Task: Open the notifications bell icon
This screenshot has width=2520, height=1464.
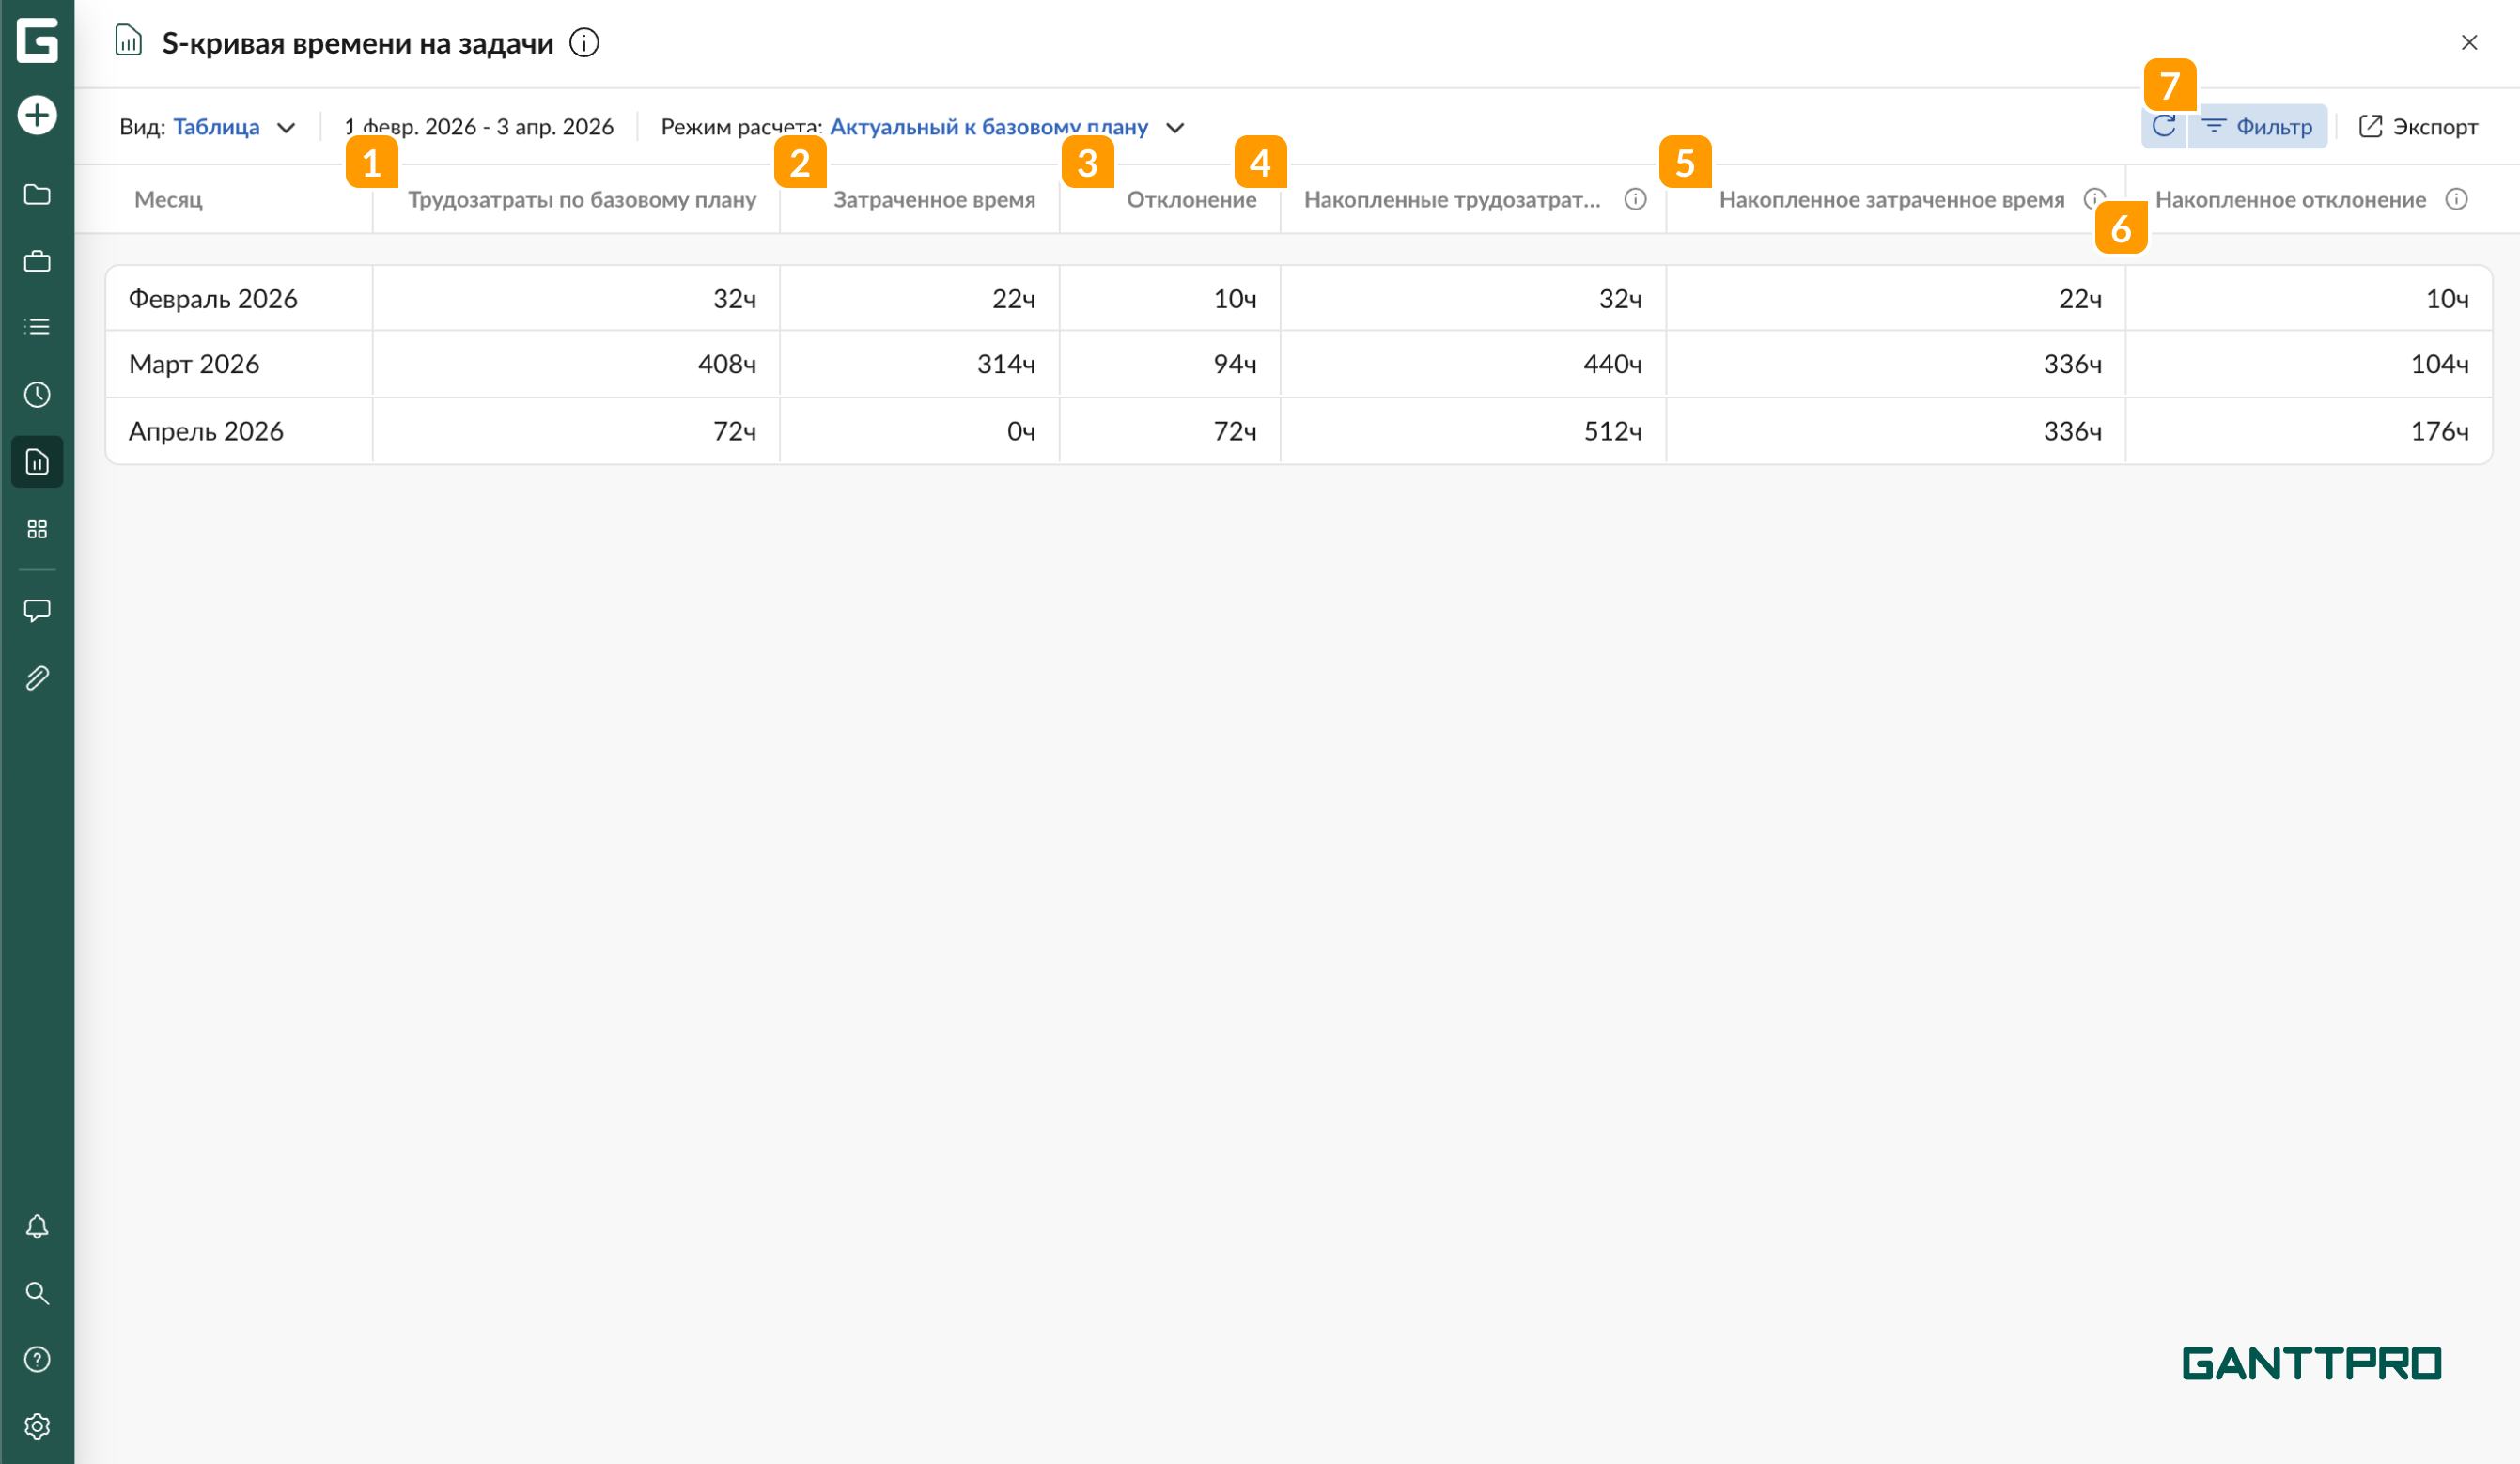Action: coord(37,1226)
